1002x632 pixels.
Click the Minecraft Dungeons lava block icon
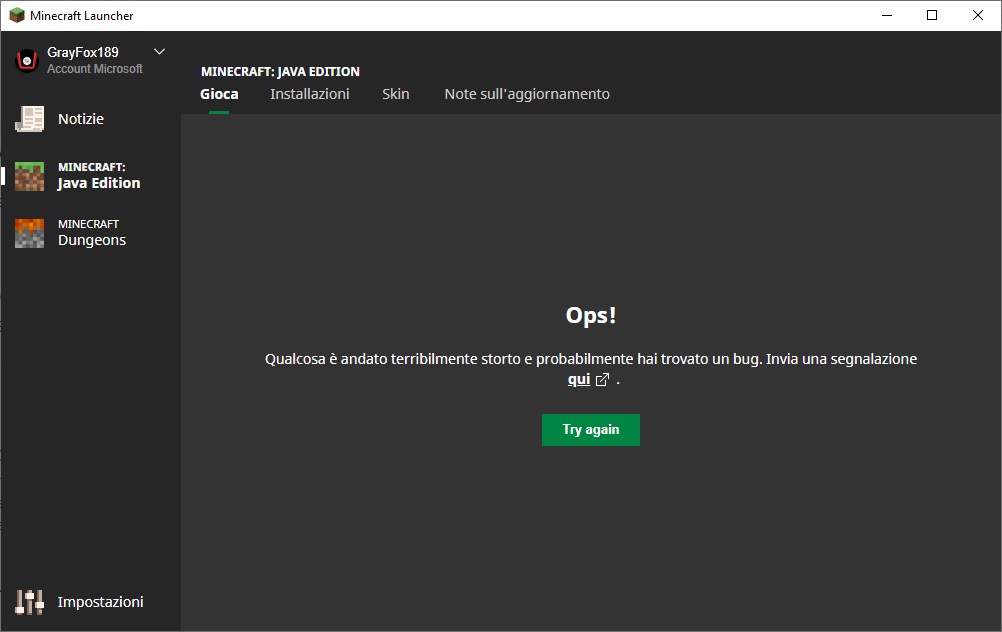click(29, 233)
